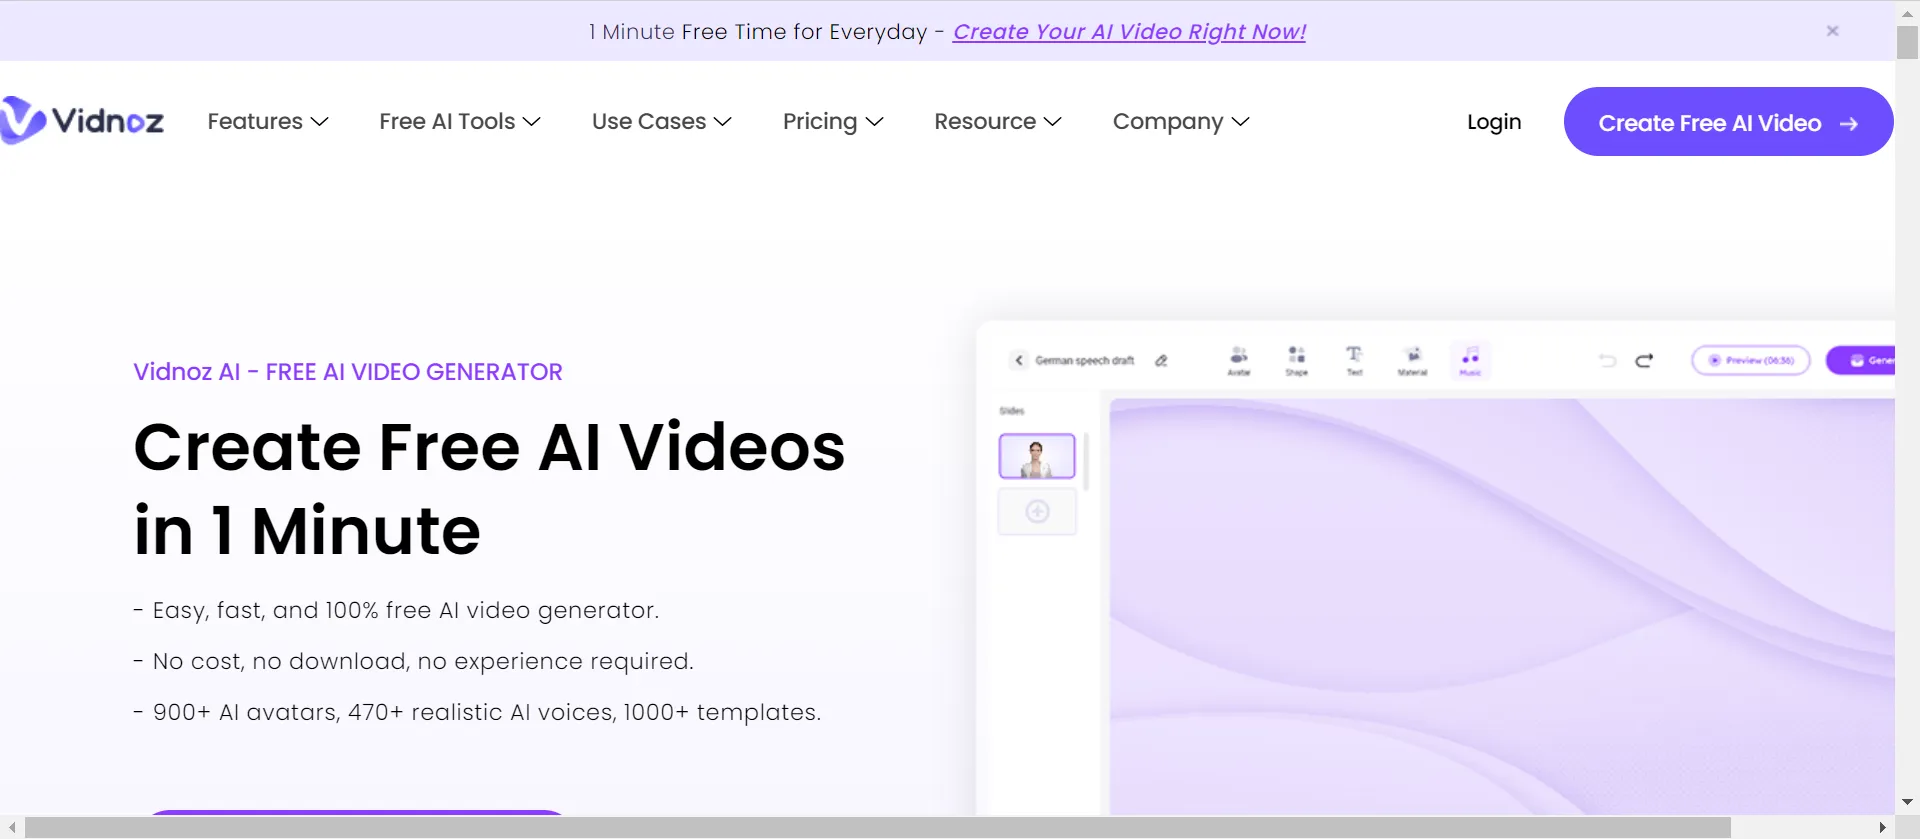Image resolution: width=1920 pixels, height=839 pixels.
Task: Click the 900+ AI avatars line
Action: pos(477,712)
